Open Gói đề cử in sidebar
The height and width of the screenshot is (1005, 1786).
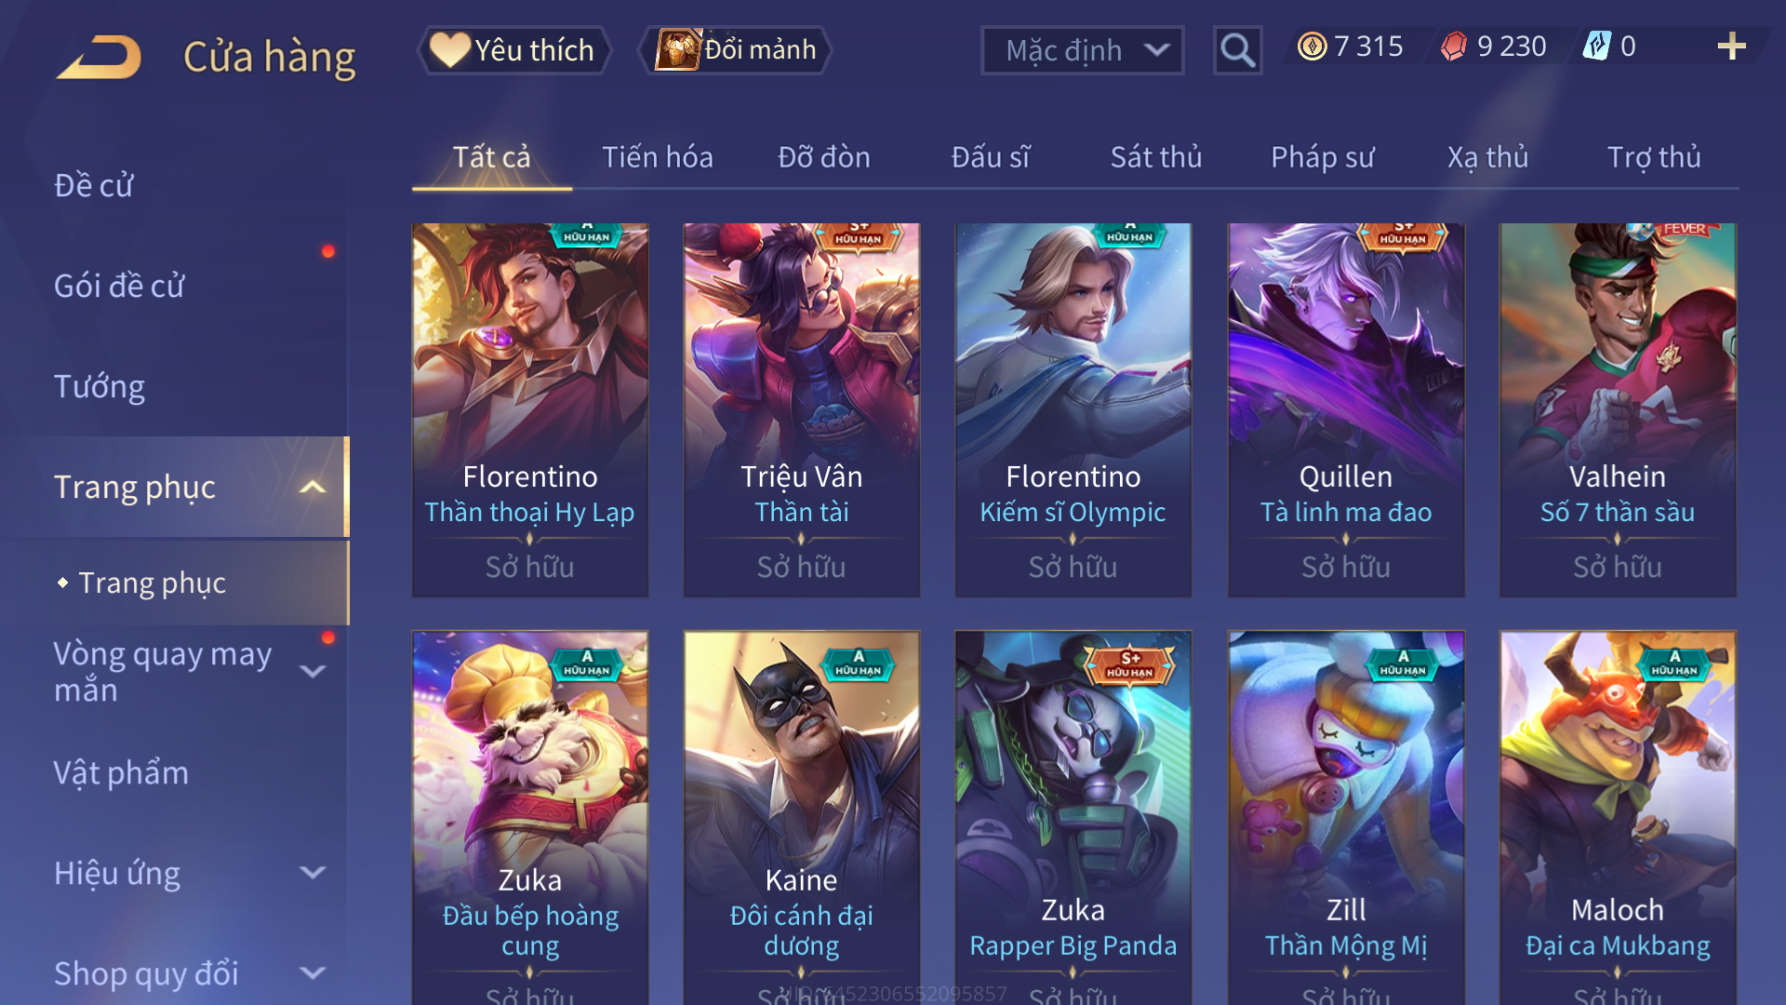(x=119, y=286)
